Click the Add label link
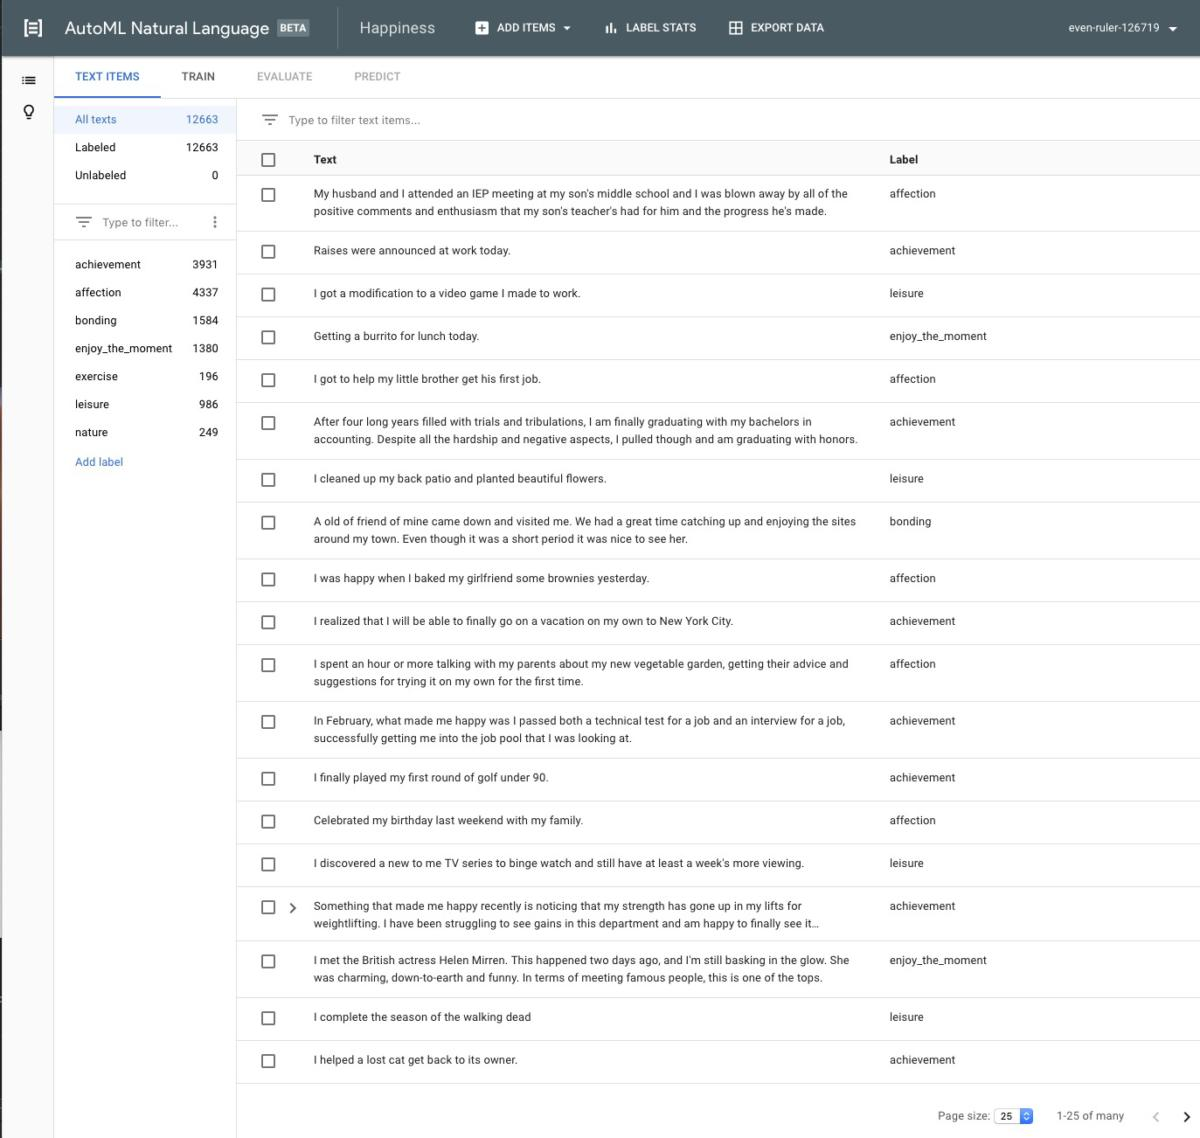 tap(99, 462)
